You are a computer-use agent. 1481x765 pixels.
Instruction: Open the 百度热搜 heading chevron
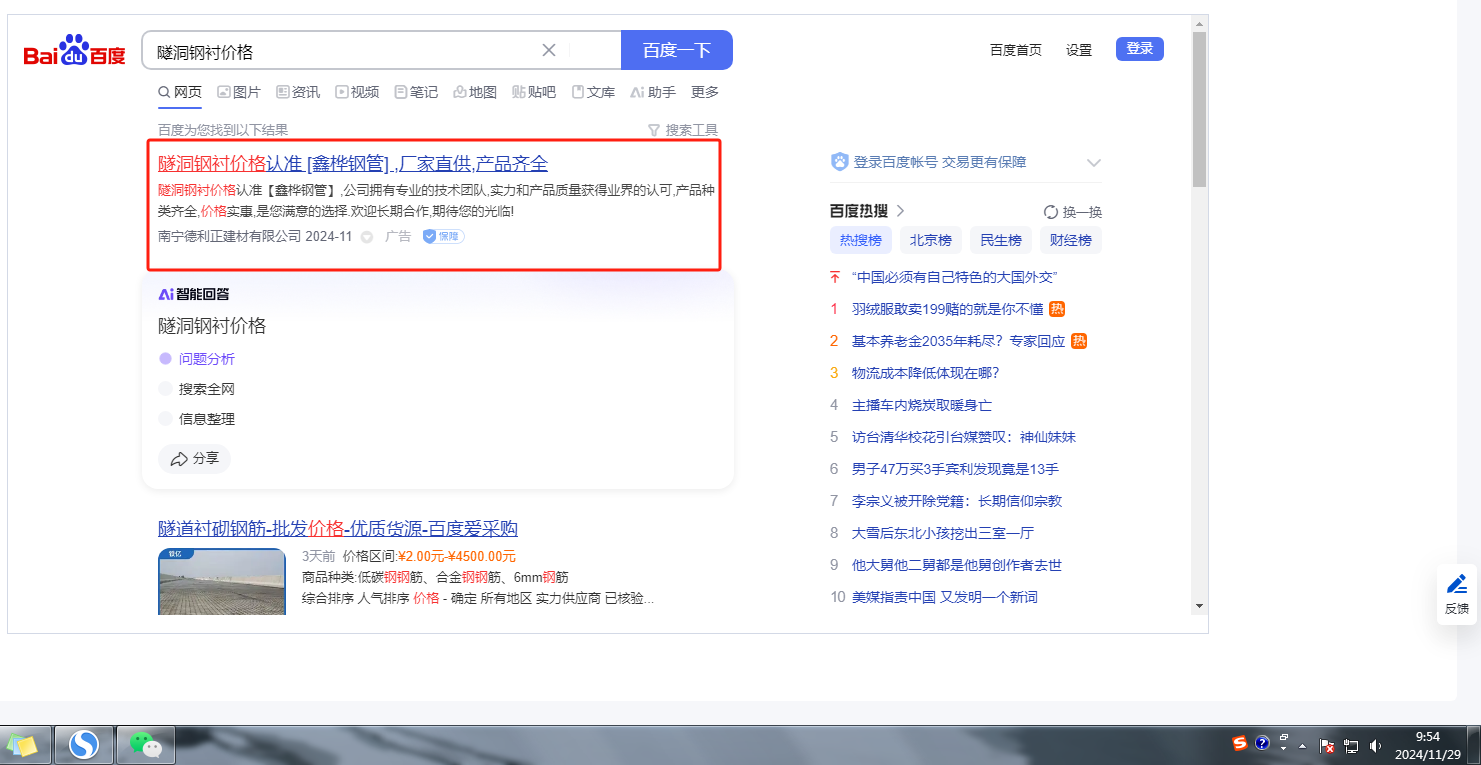[x=900, y=211]
